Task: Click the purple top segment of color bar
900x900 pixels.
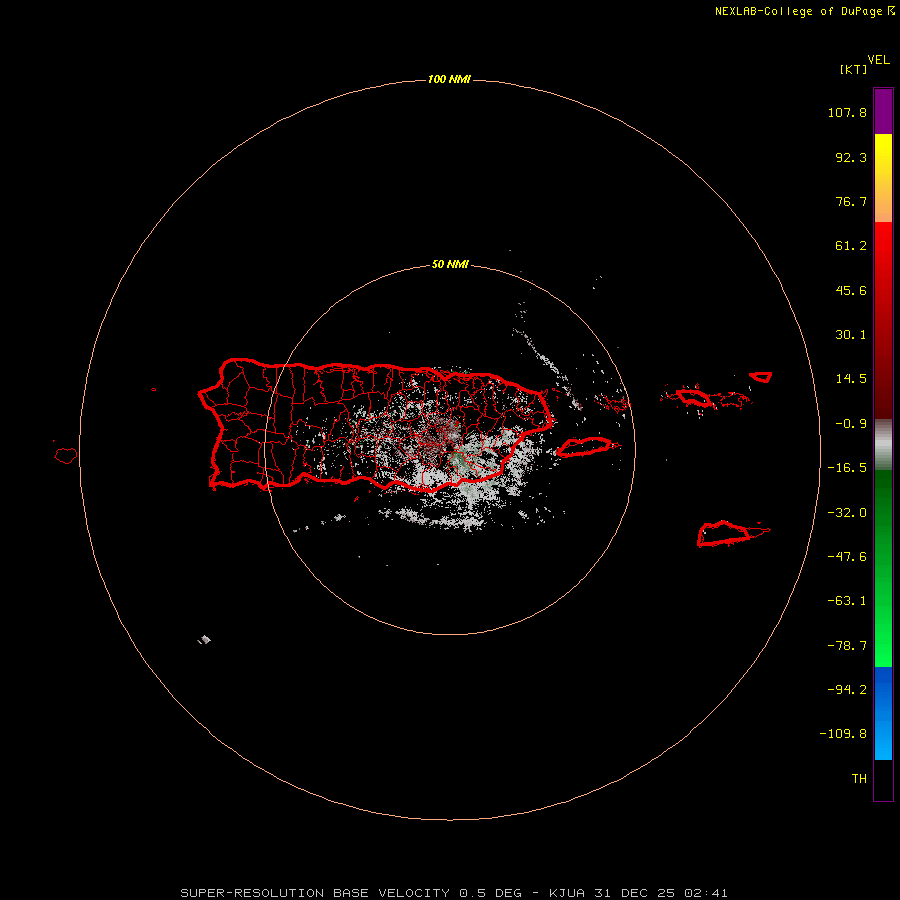Action: pos(883,111)
